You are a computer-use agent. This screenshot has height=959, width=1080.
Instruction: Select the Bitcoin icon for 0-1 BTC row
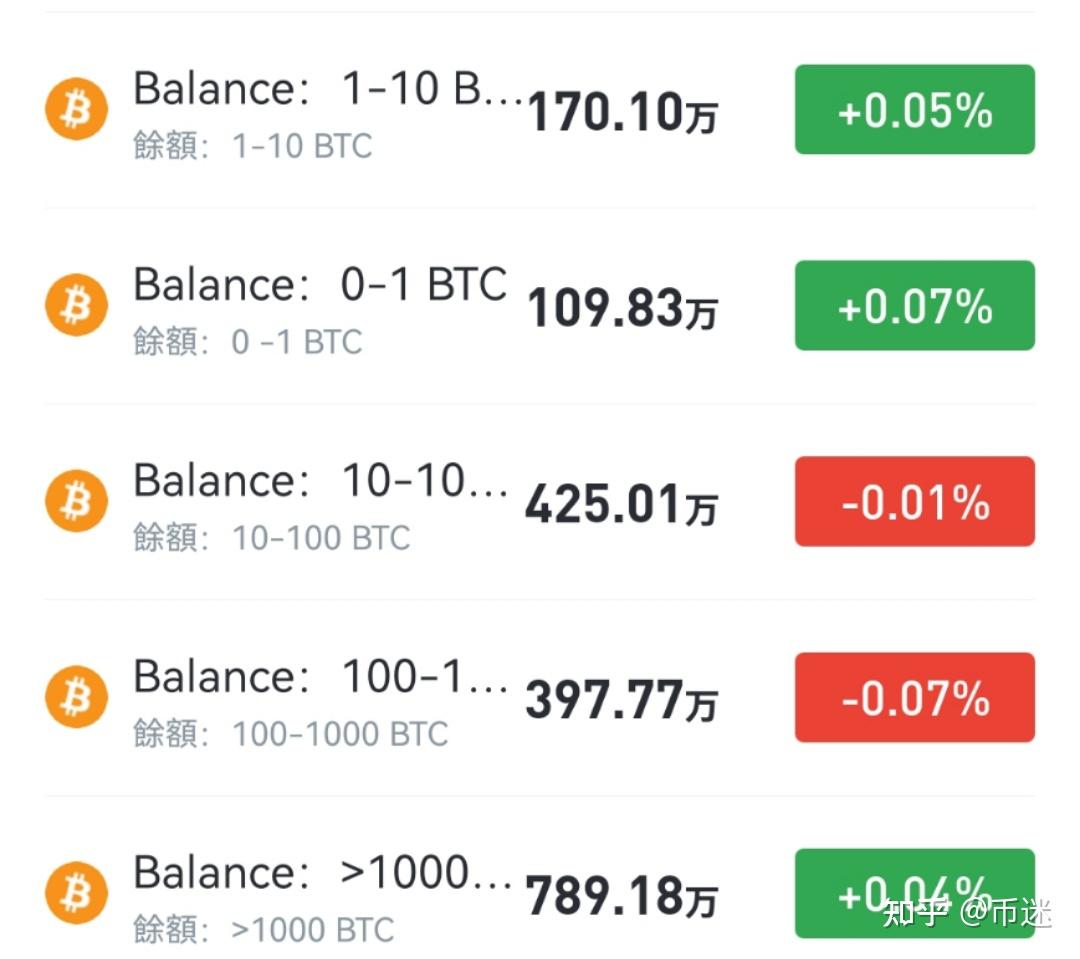click(75, 304)
